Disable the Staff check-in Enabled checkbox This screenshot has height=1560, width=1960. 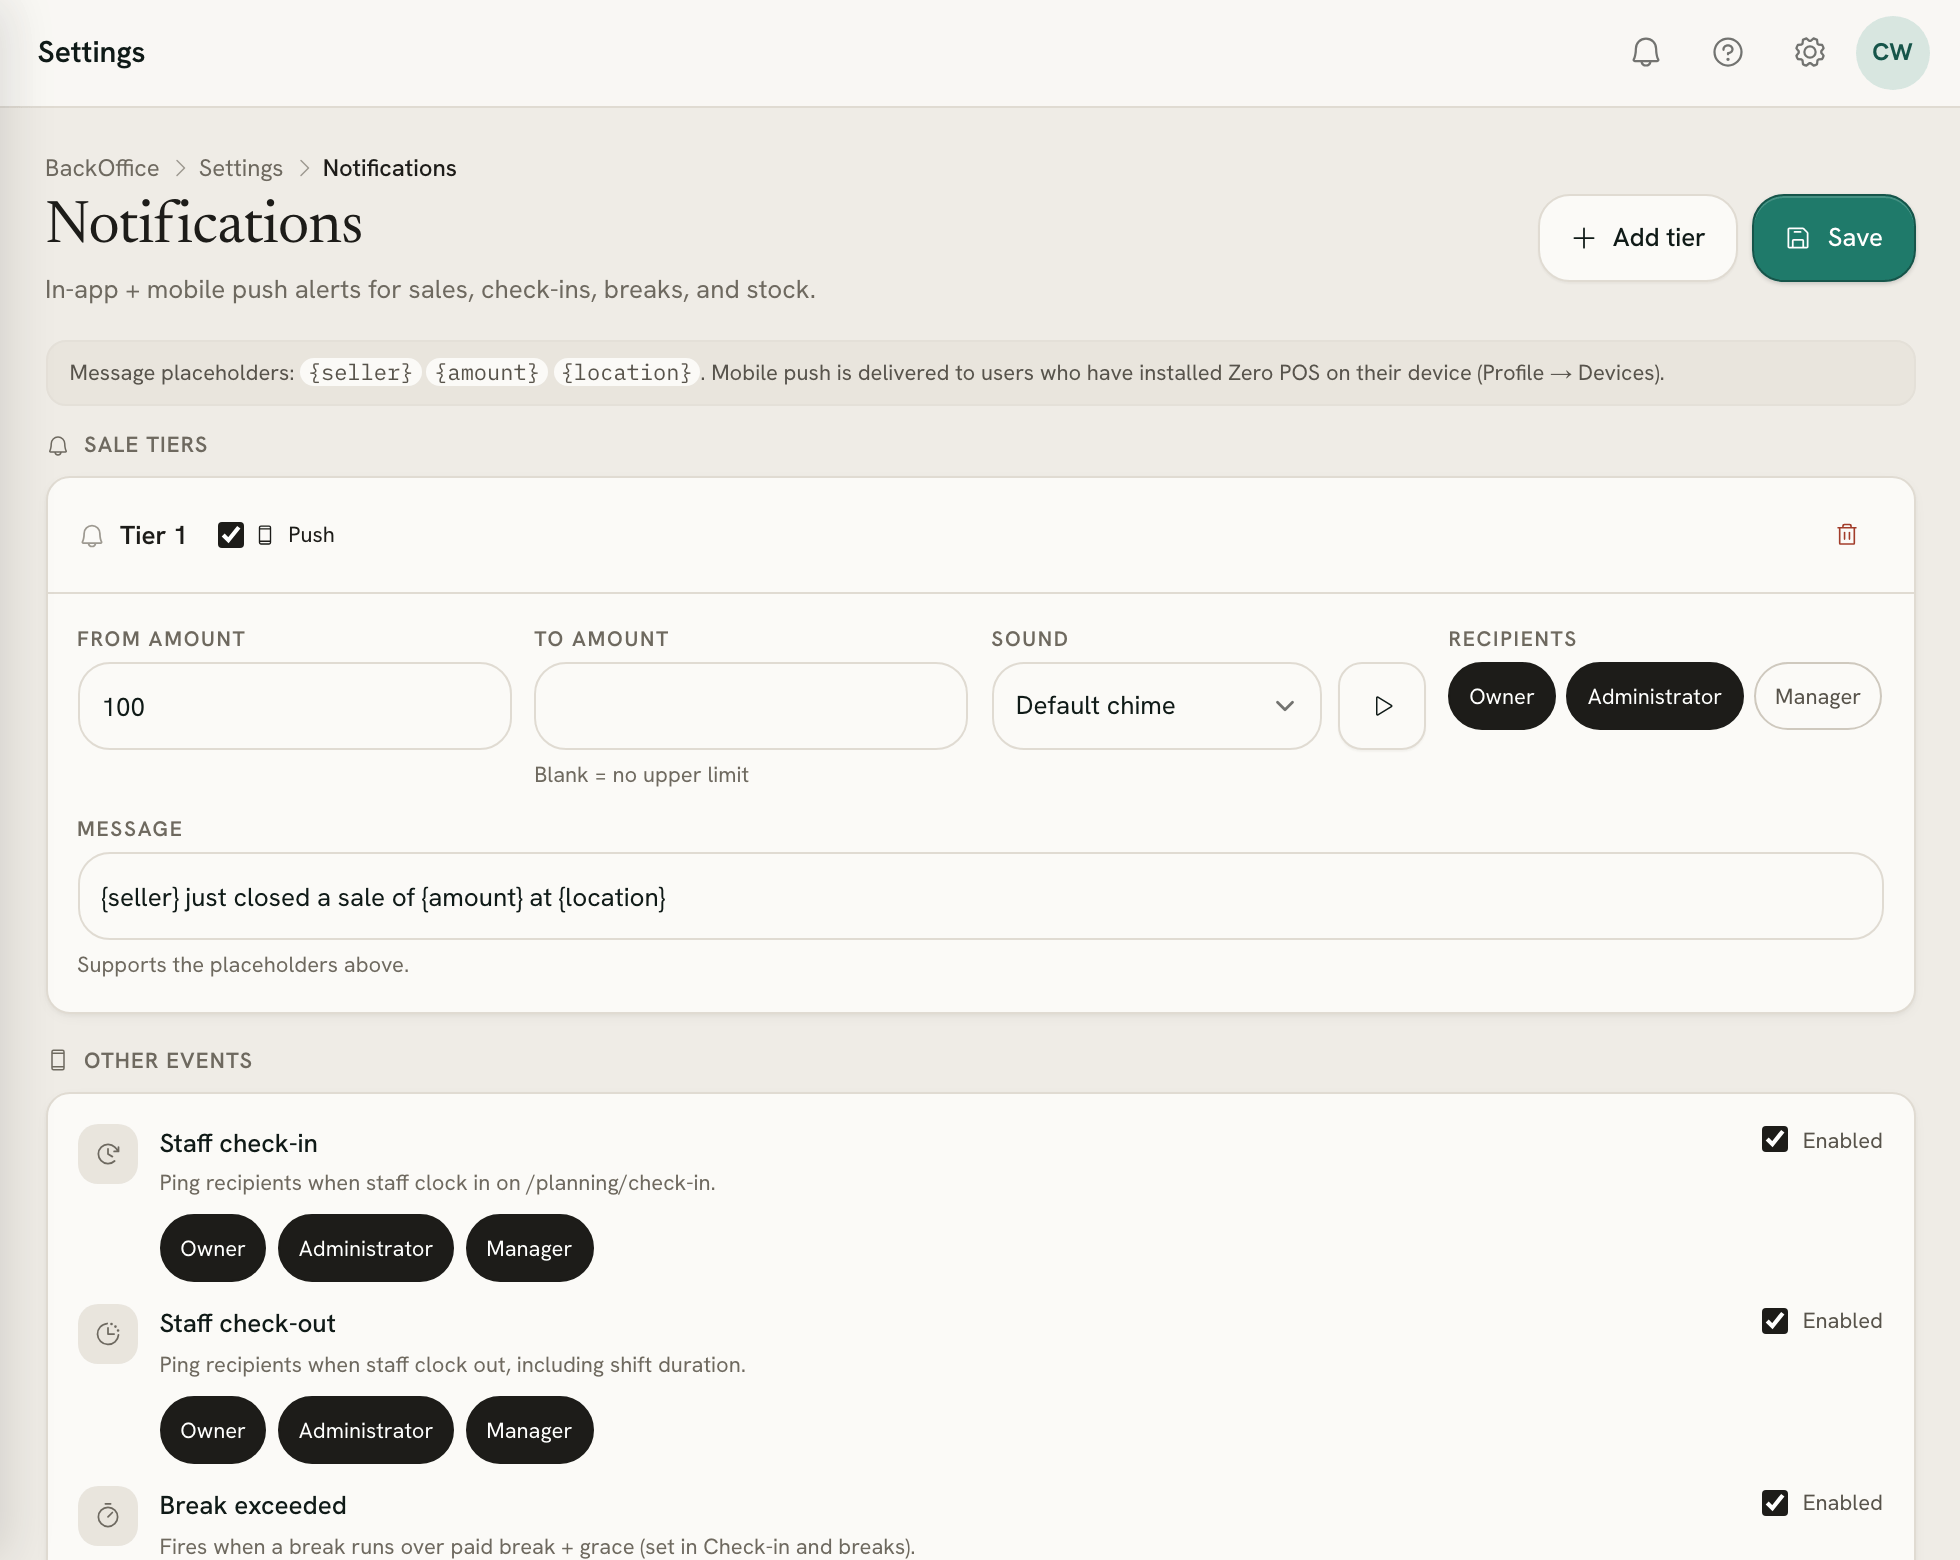pos(1775,1140)
